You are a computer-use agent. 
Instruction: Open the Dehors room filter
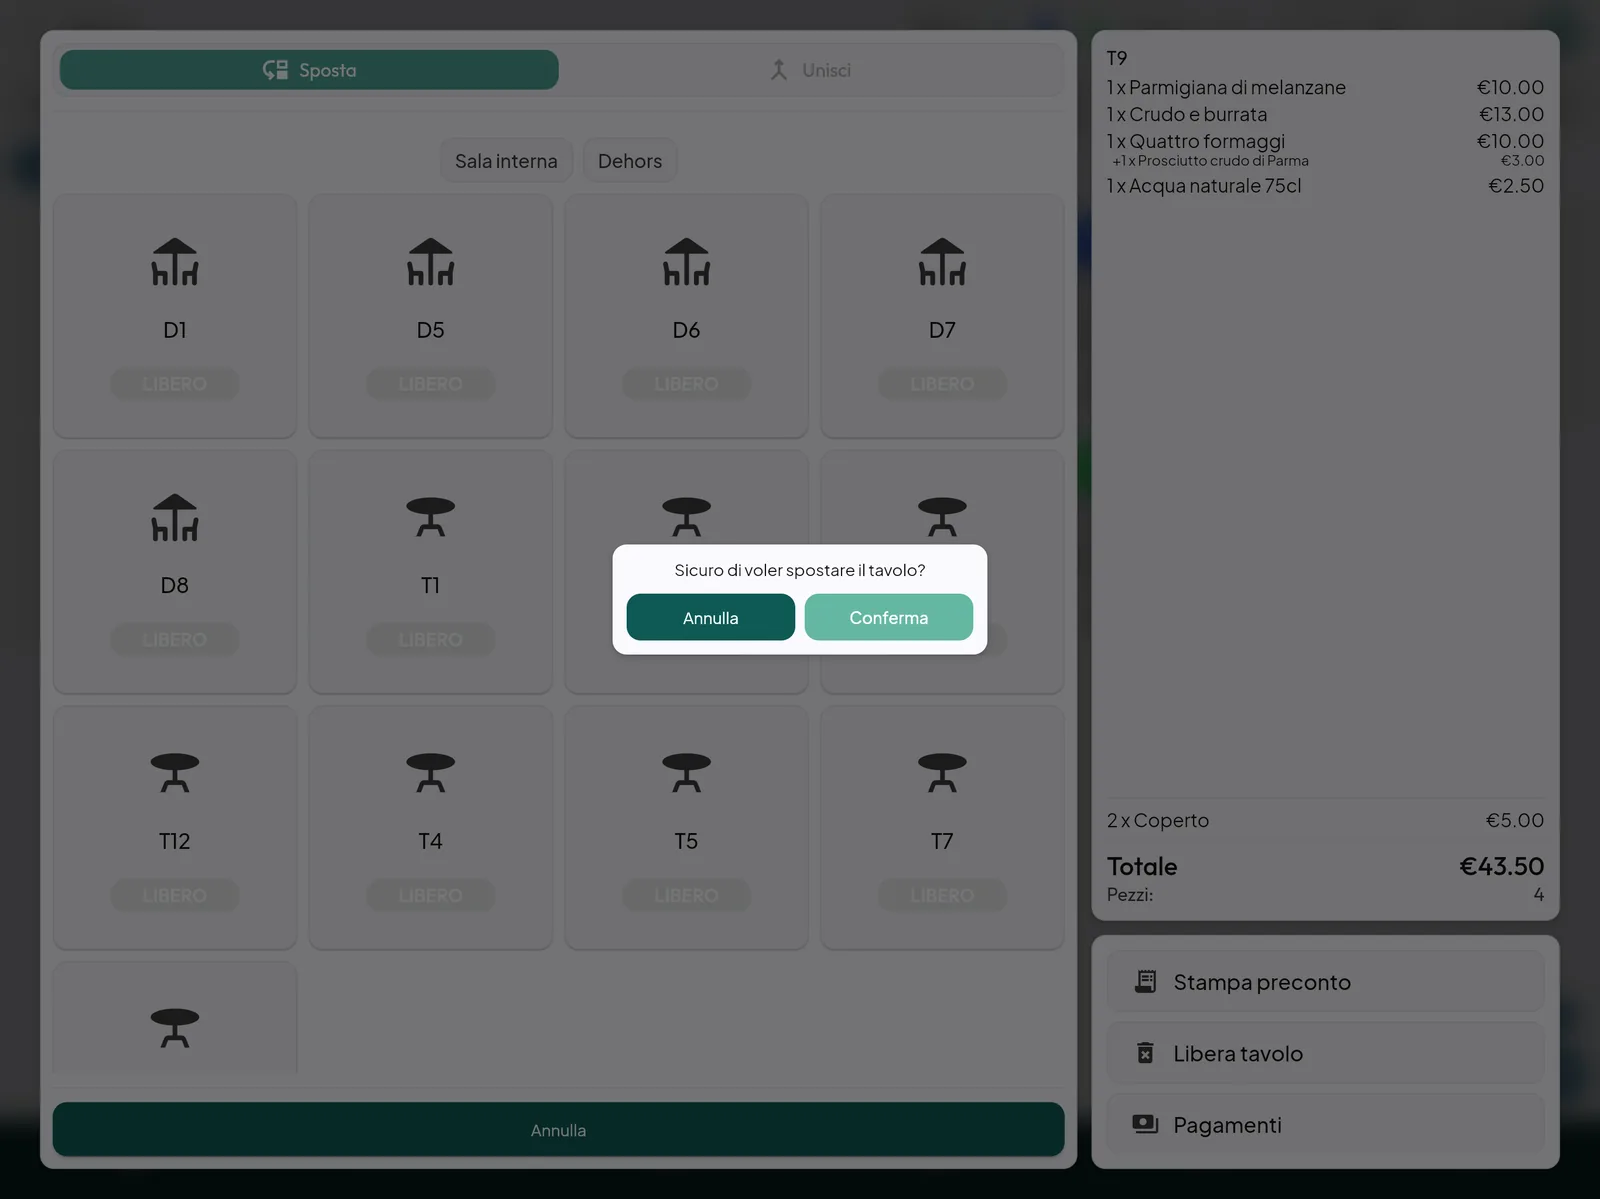630,161
